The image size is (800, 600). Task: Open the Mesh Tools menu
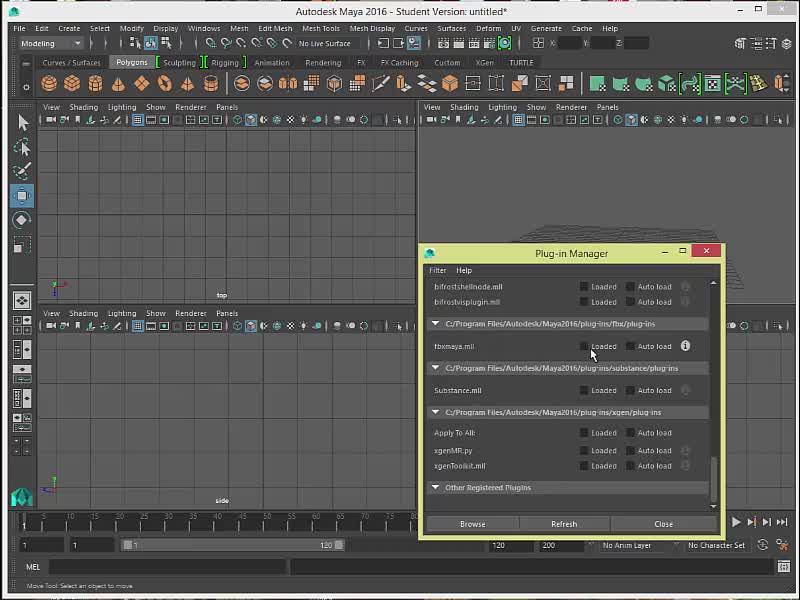(321, 29)
